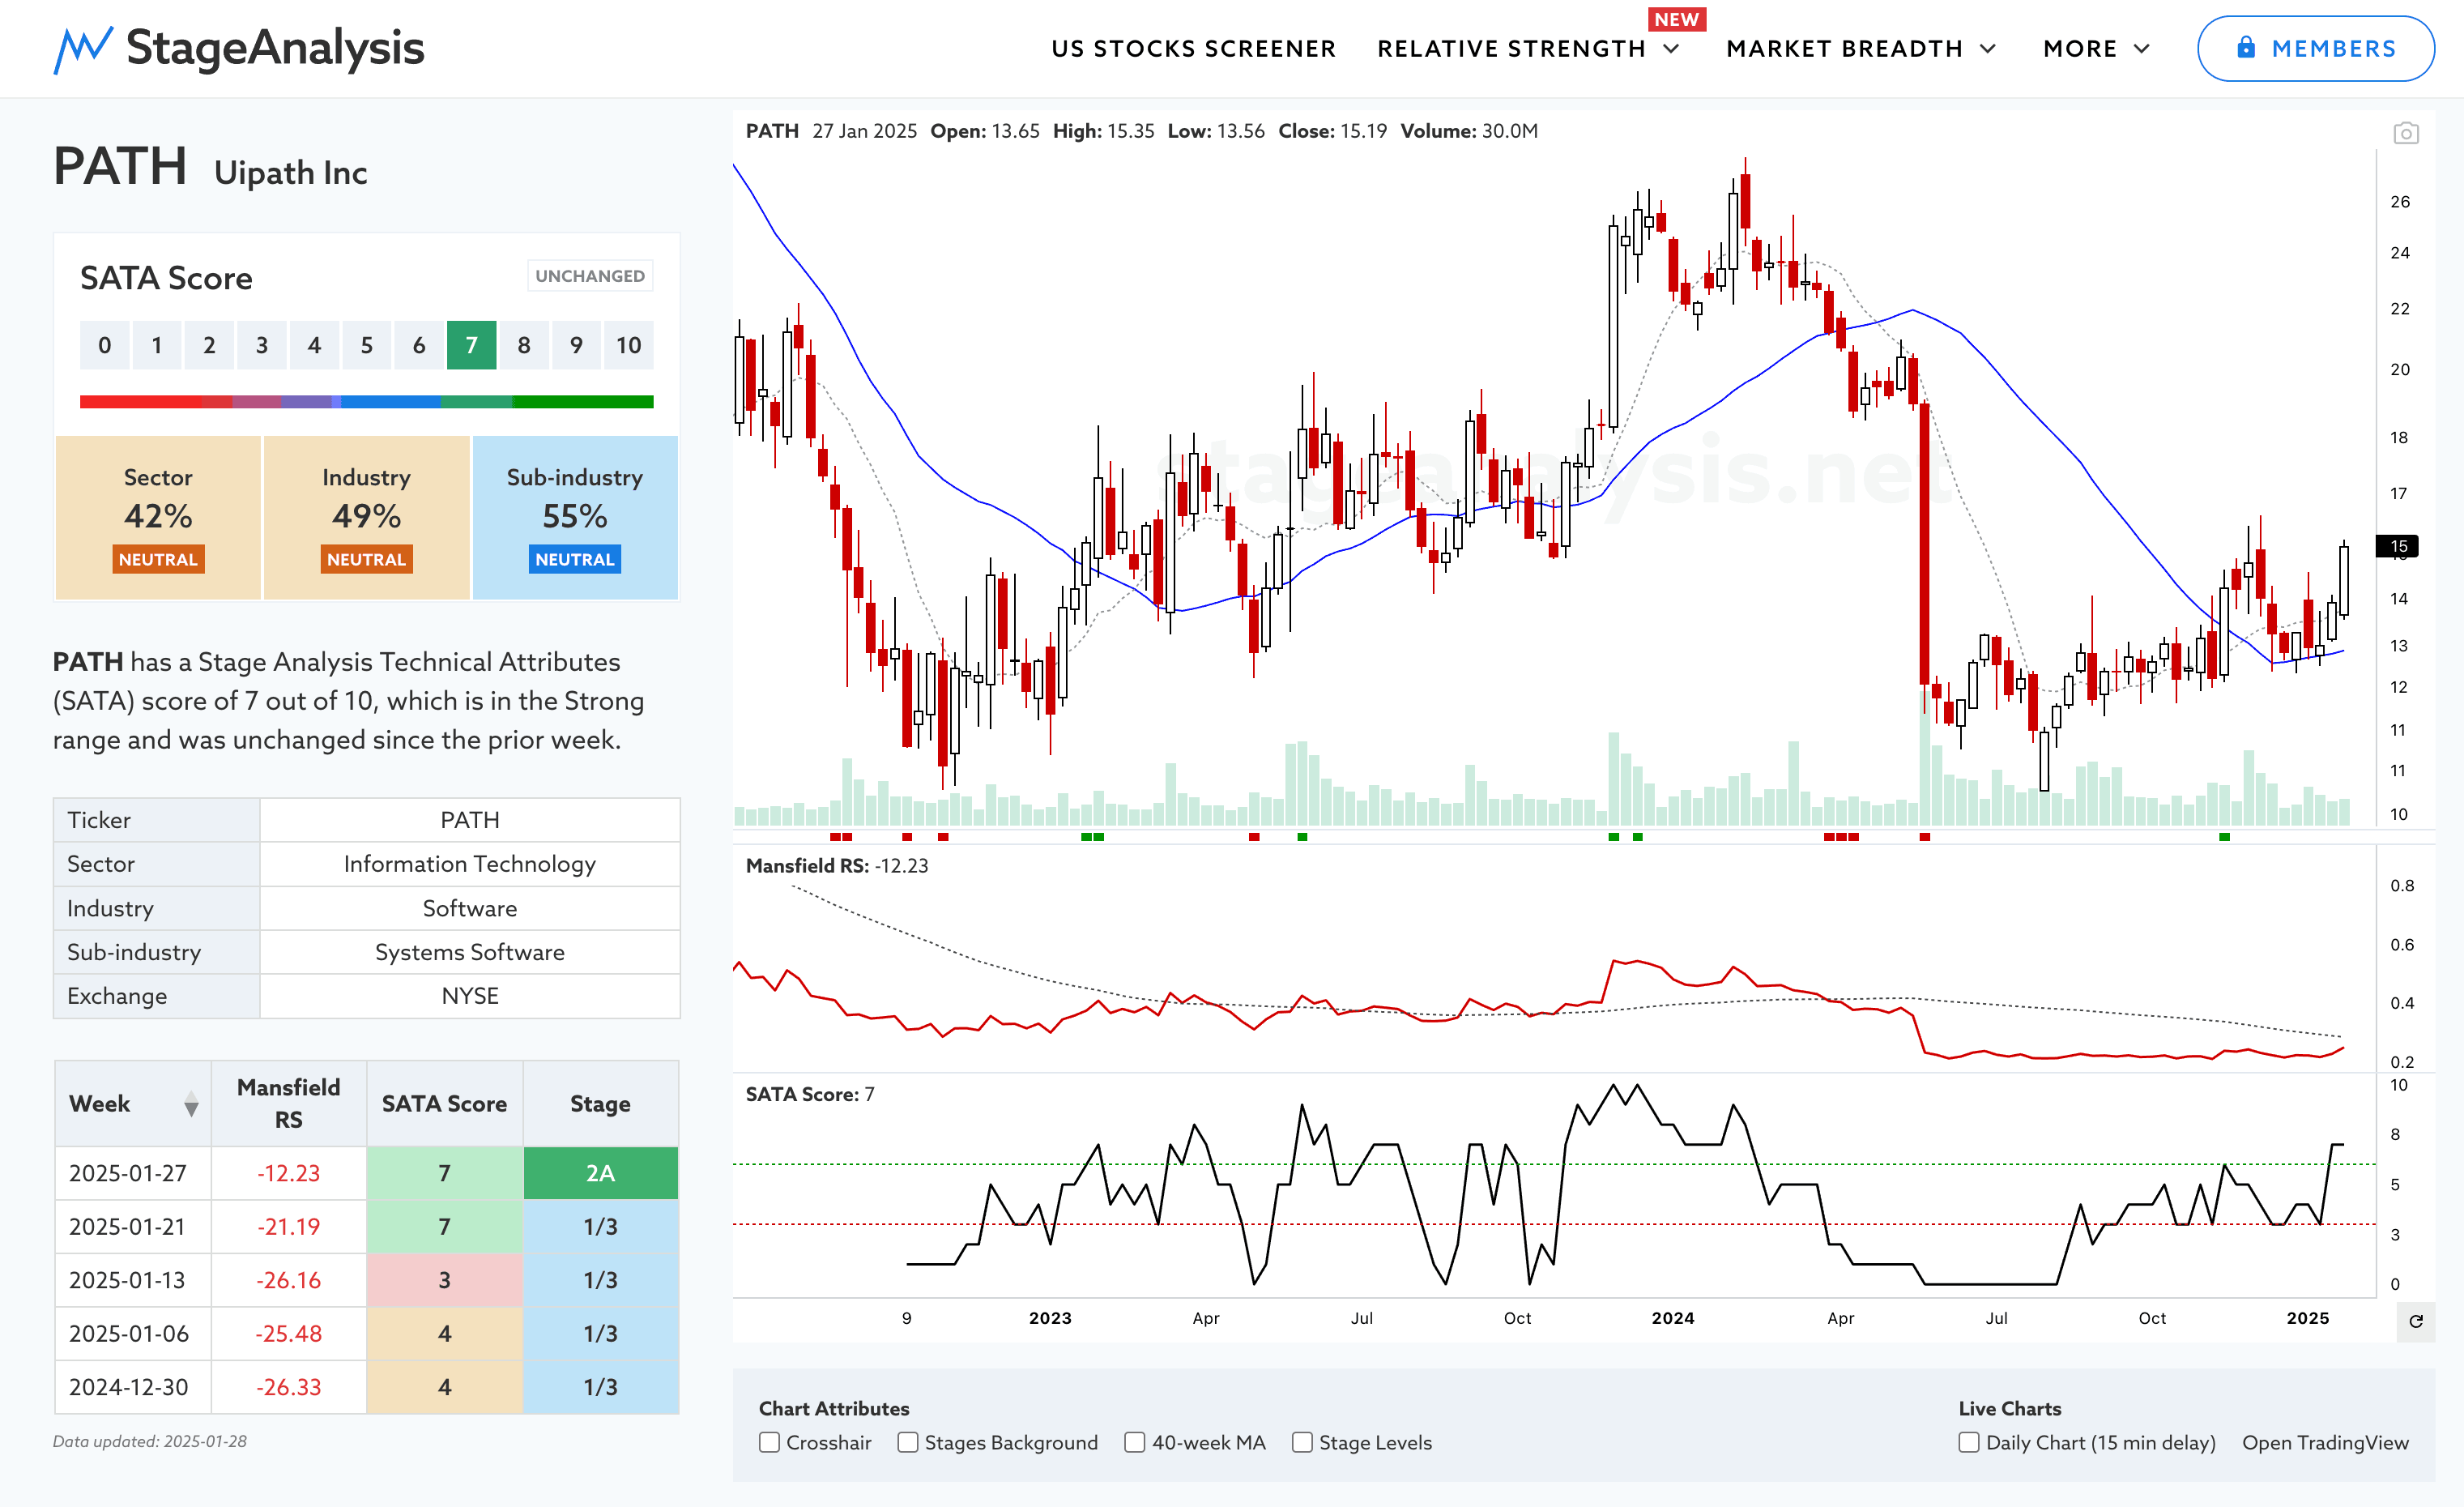Click the Information Technology sector value

coord(470,864)
